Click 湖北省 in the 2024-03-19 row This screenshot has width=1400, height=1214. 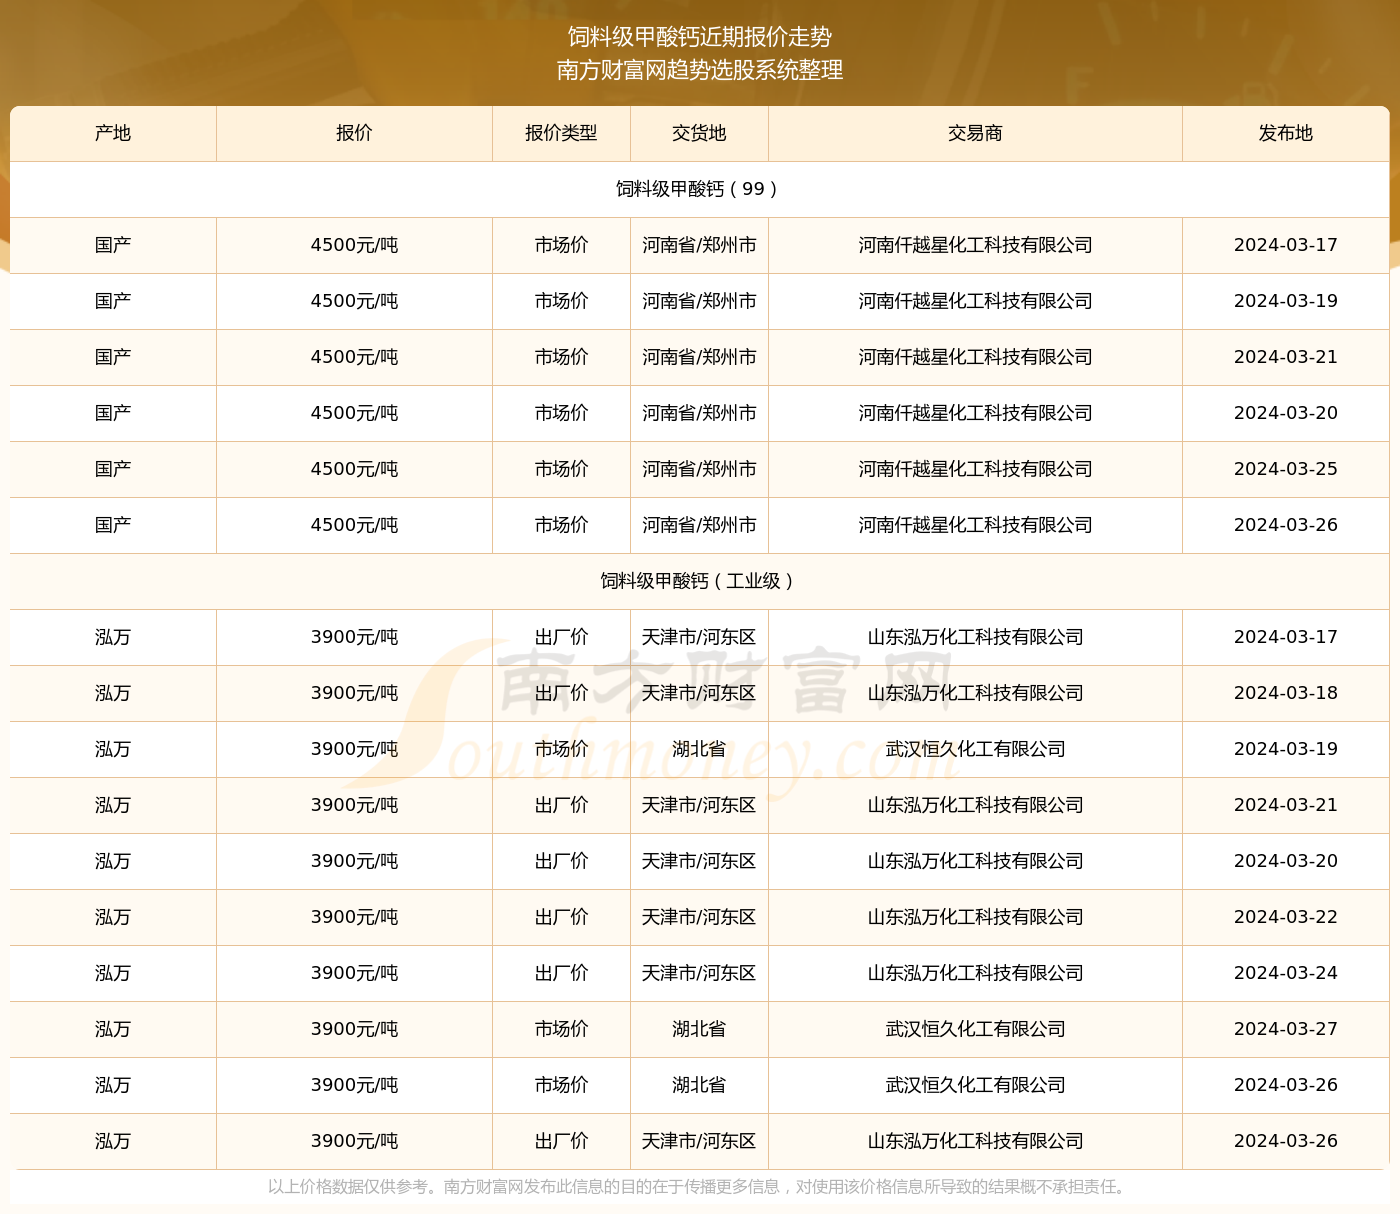click(699, 749)
